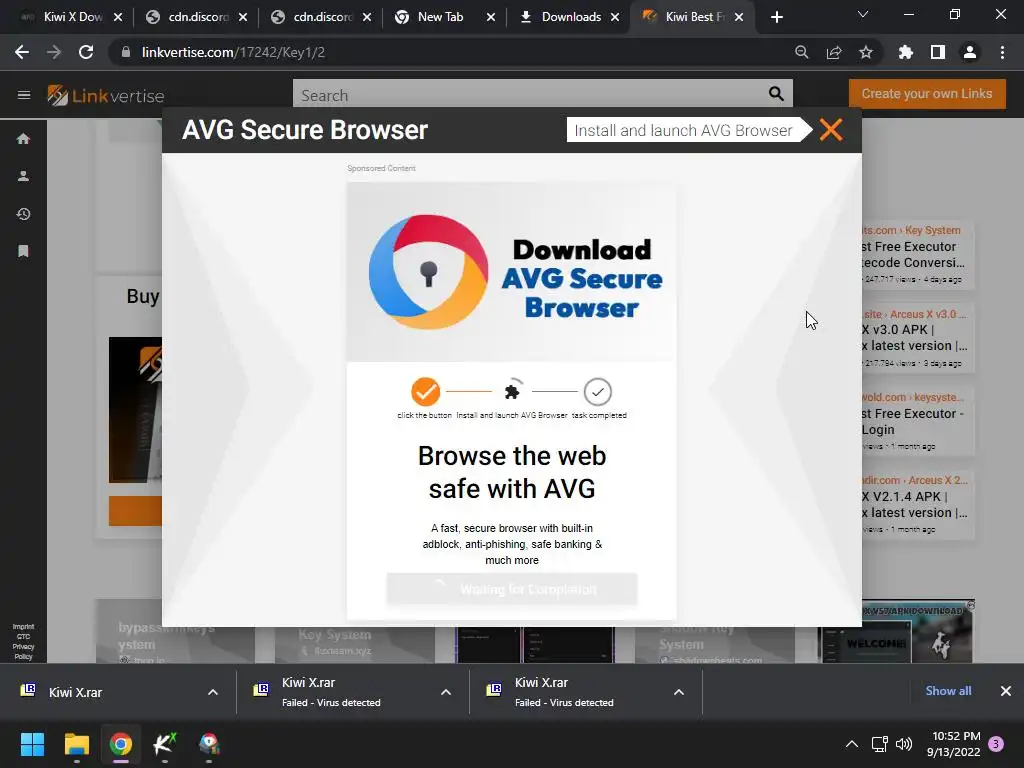Reload the Linkvertise page
Image resolution: width=1024 pixels, height=768 pixels.
[x=86, y=52]
